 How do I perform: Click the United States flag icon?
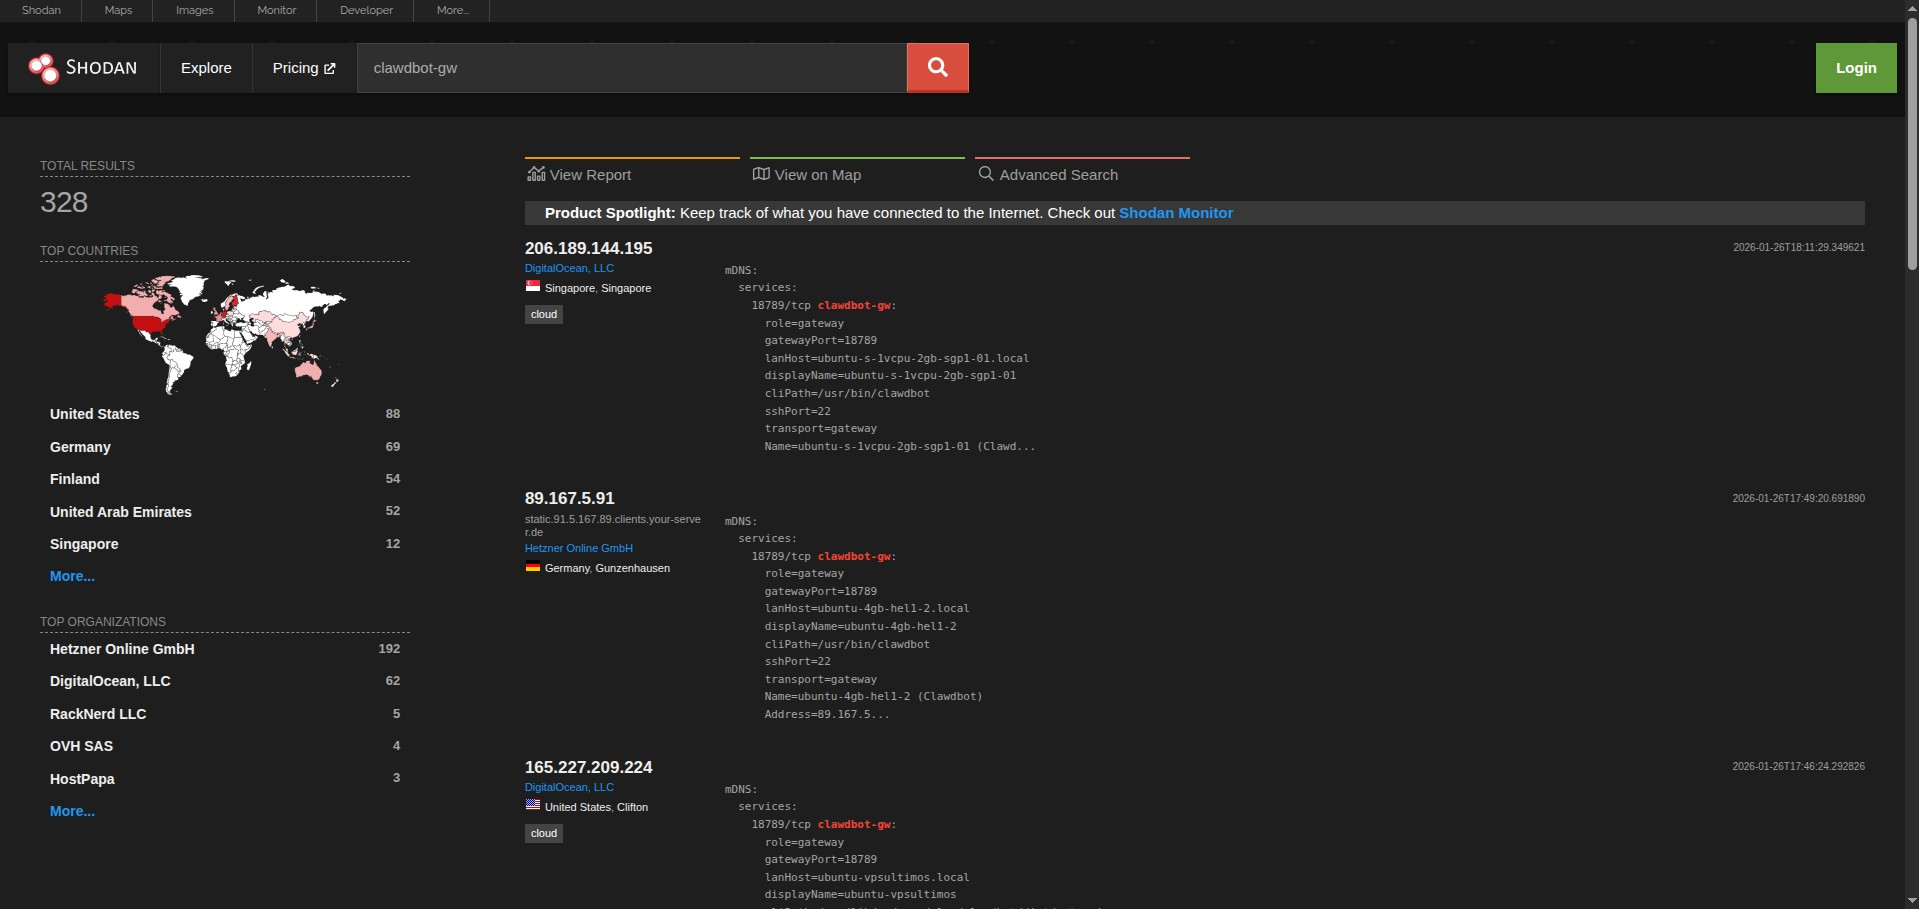click(x=533, y=806)
